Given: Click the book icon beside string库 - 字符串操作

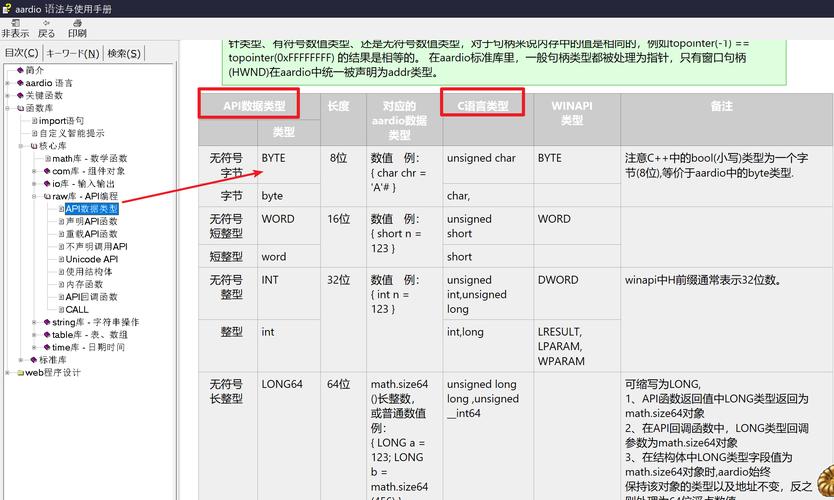Looking at the screenshot, I should [x=47, y=322].
